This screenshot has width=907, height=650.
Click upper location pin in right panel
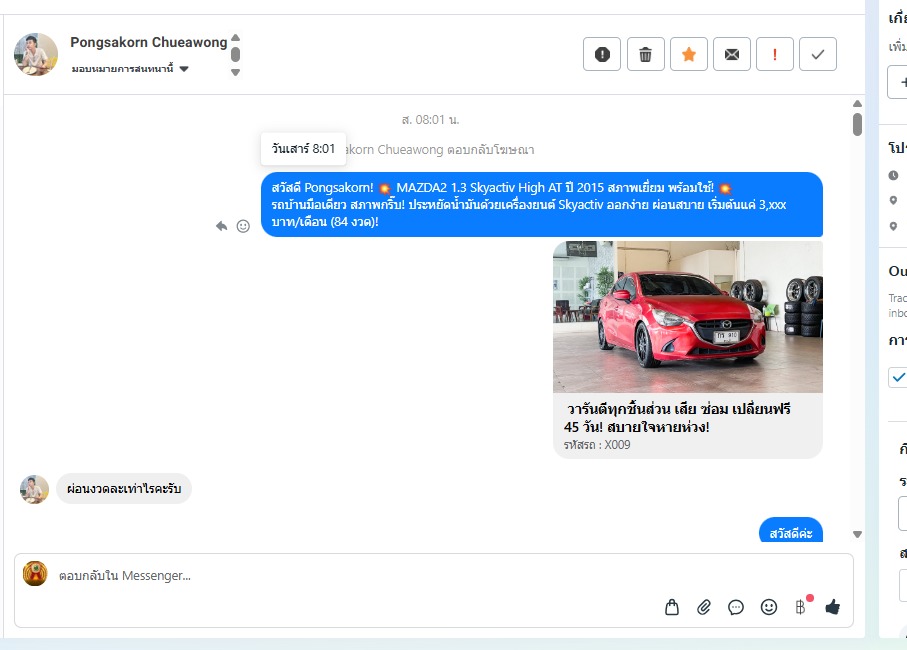point(894,200)
